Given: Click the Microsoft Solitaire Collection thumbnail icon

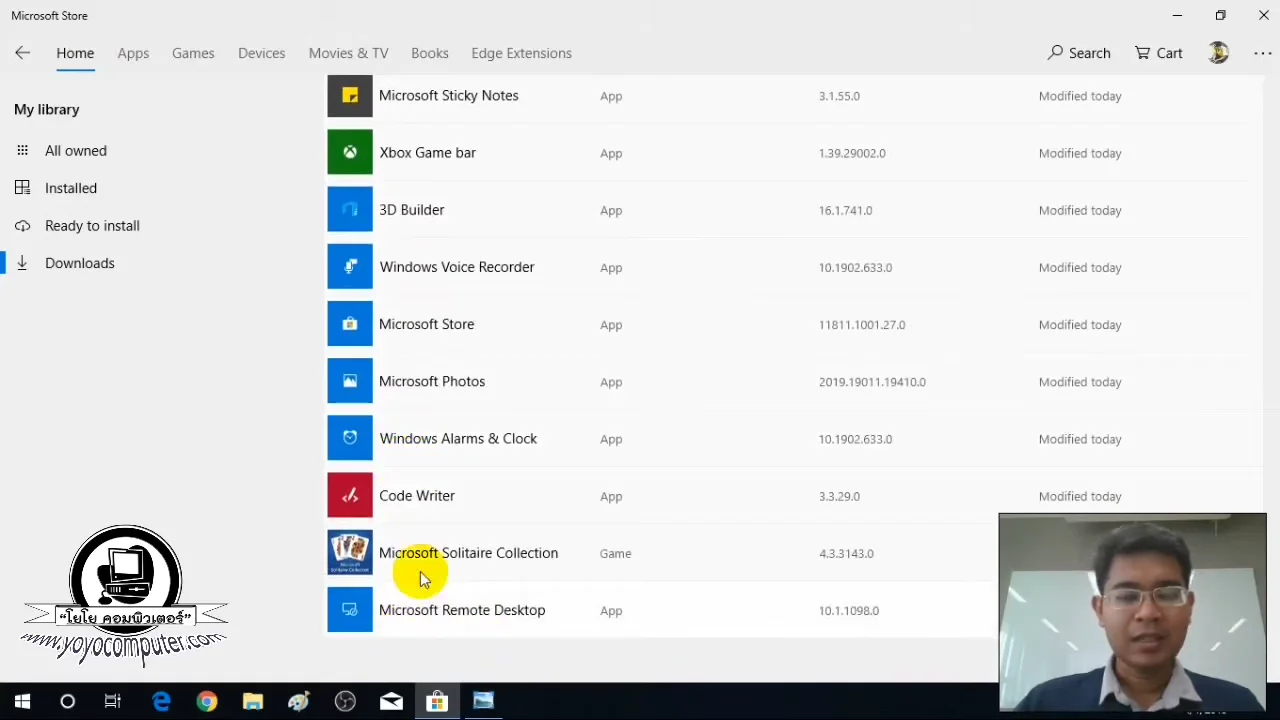Looking at the screenshot, I should (x=349, y=552).
